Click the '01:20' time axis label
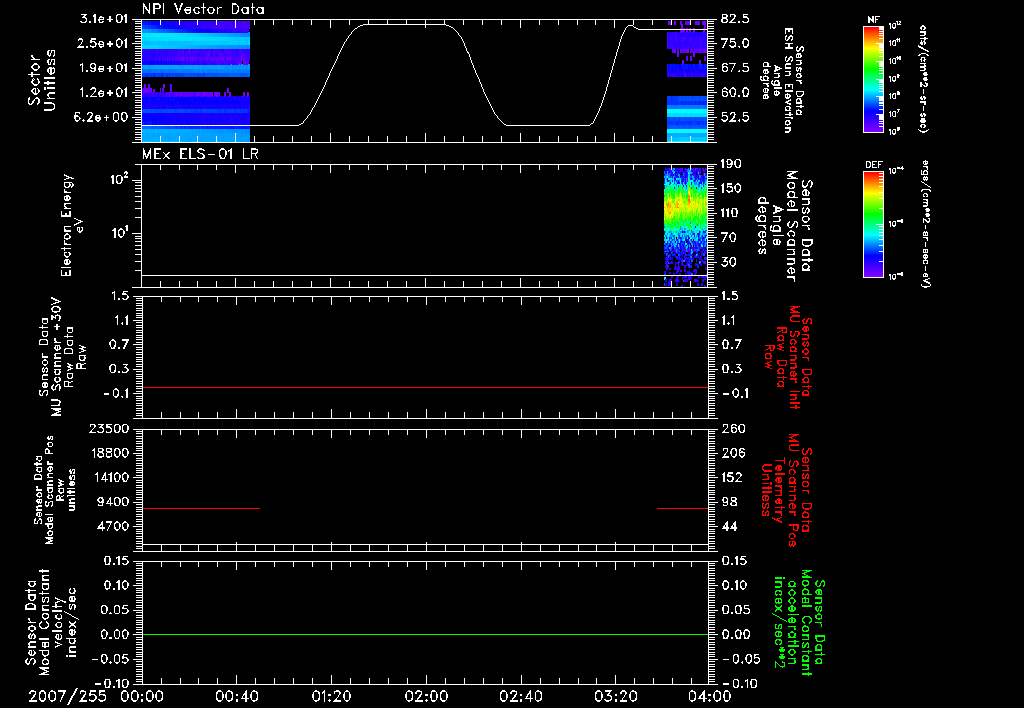Viewport: 1024px width, 708px height. (331, 696)
